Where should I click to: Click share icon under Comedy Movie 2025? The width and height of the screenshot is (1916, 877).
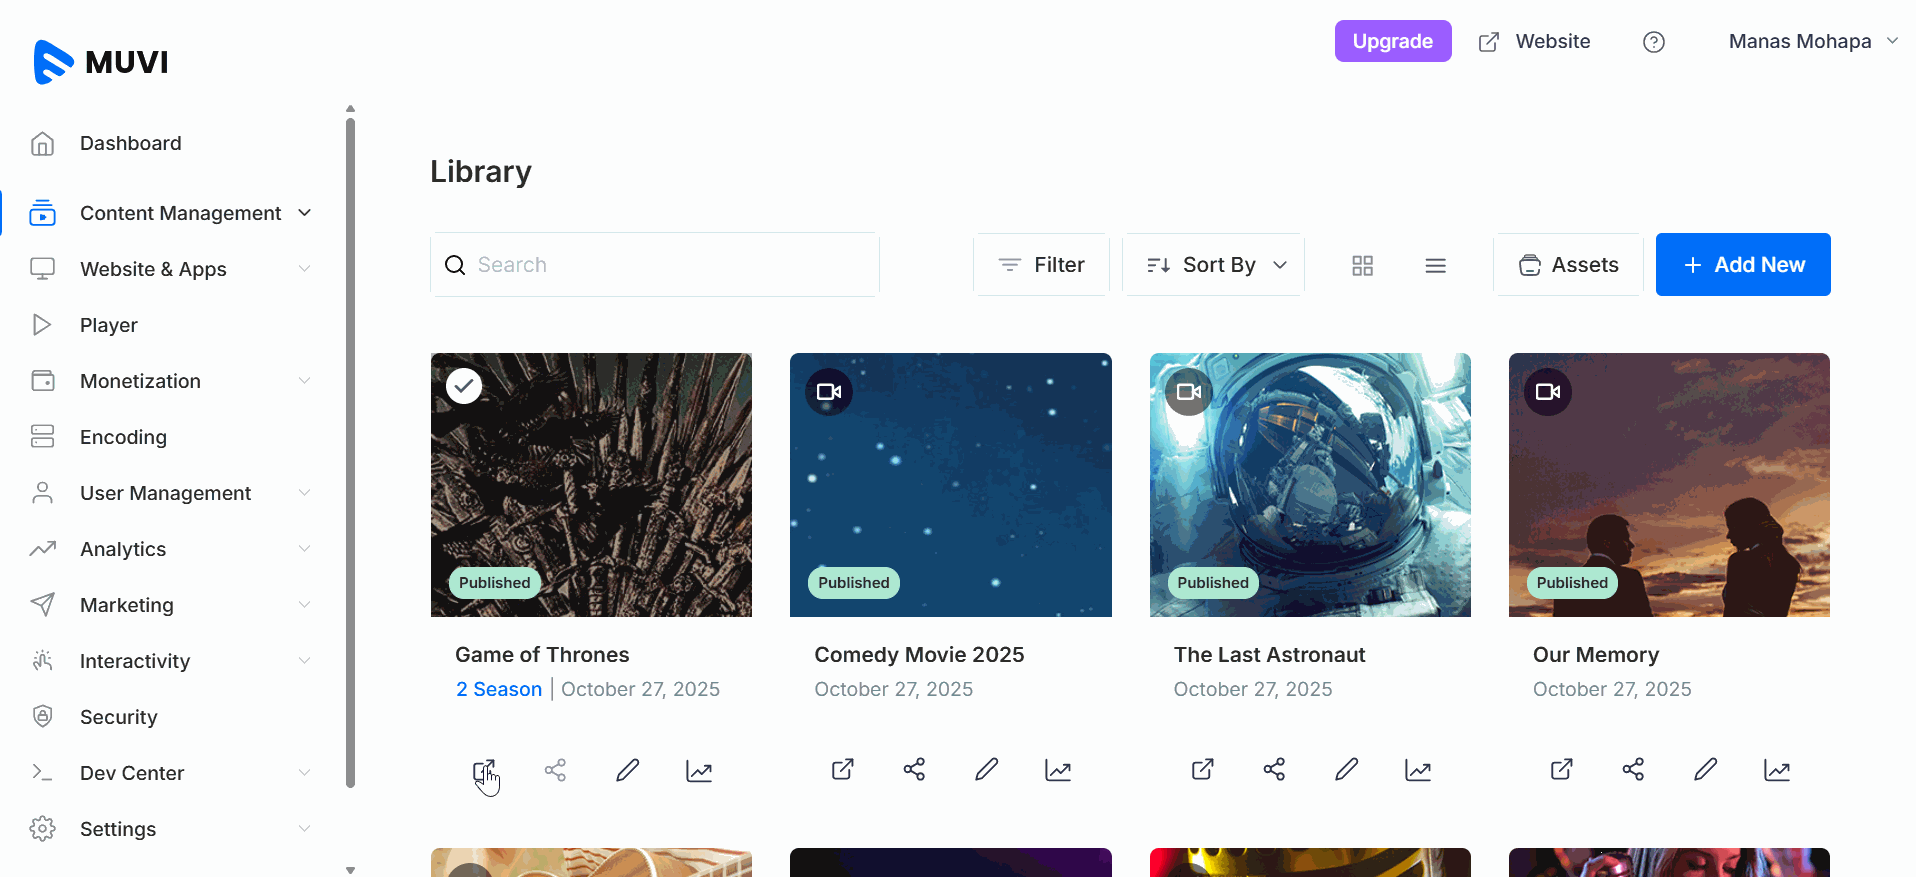click(x=914, y=770)
